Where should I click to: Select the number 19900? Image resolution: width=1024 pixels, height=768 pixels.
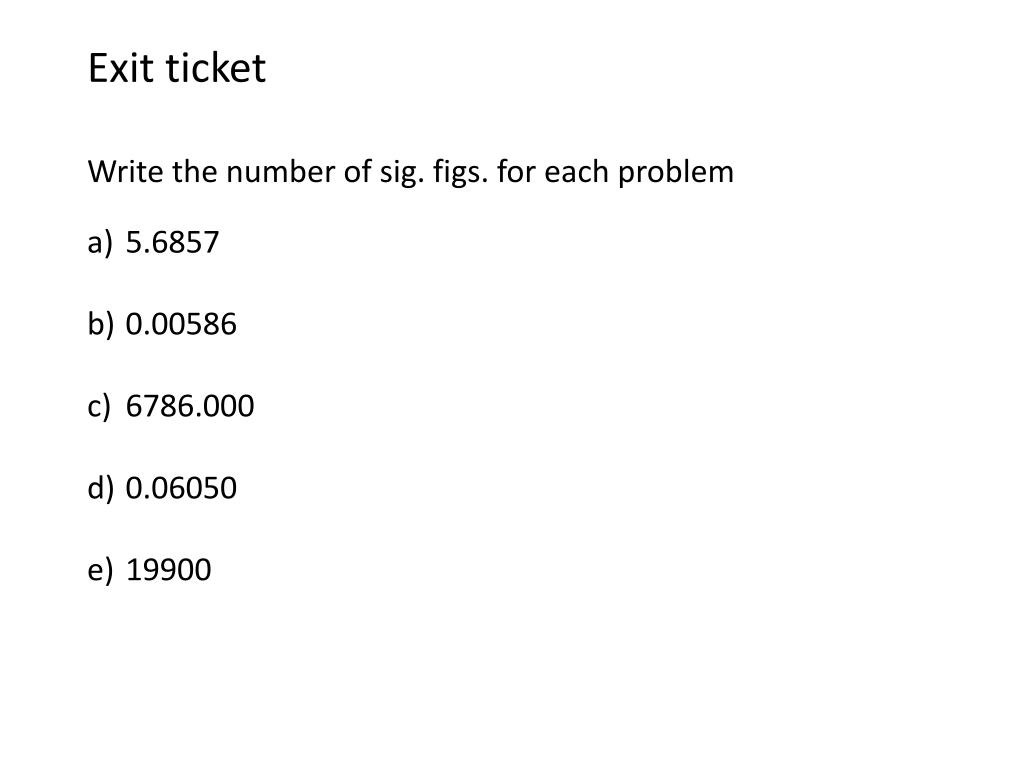(169, 571)
